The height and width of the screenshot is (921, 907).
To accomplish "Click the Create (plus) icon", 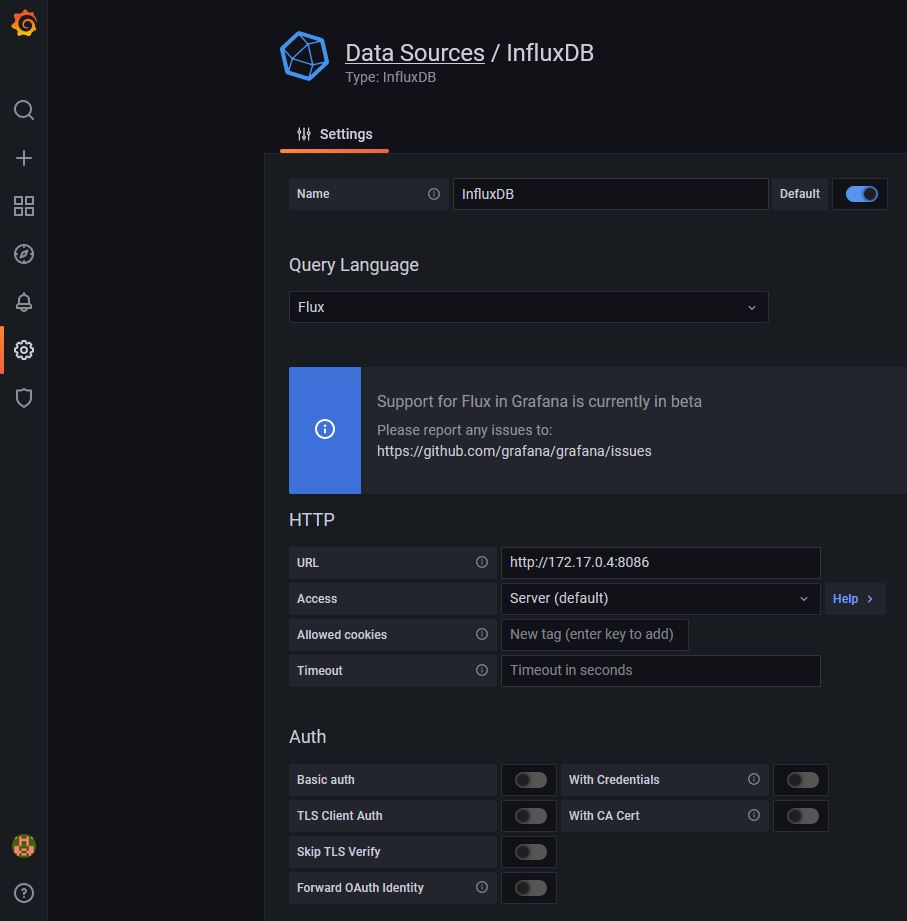I will click(23, 157).
